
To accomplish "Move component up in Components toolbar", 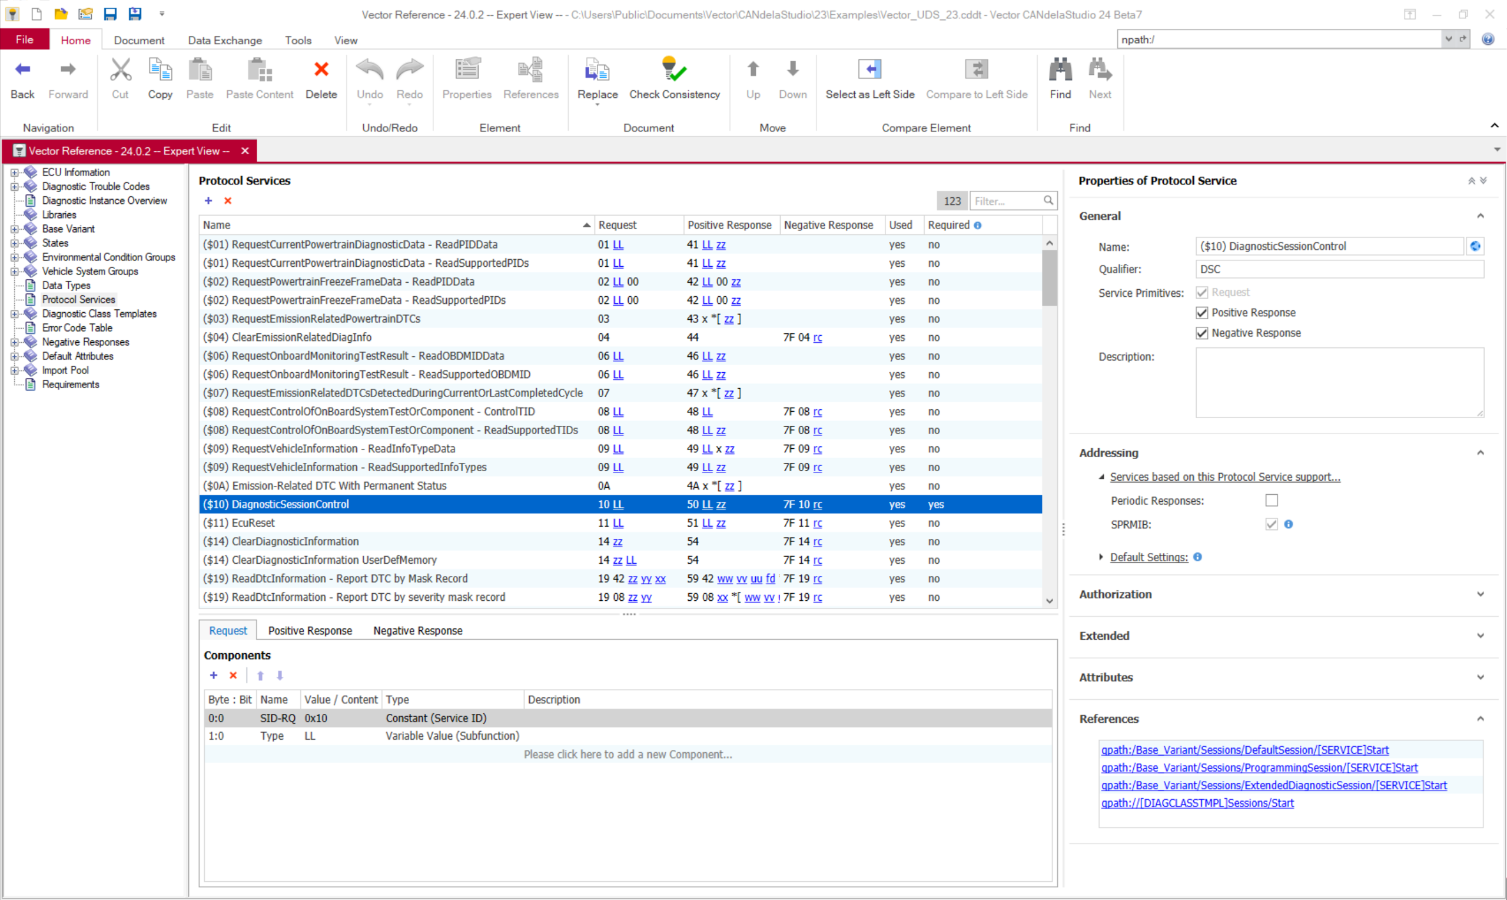I will [x=260, y=675].
